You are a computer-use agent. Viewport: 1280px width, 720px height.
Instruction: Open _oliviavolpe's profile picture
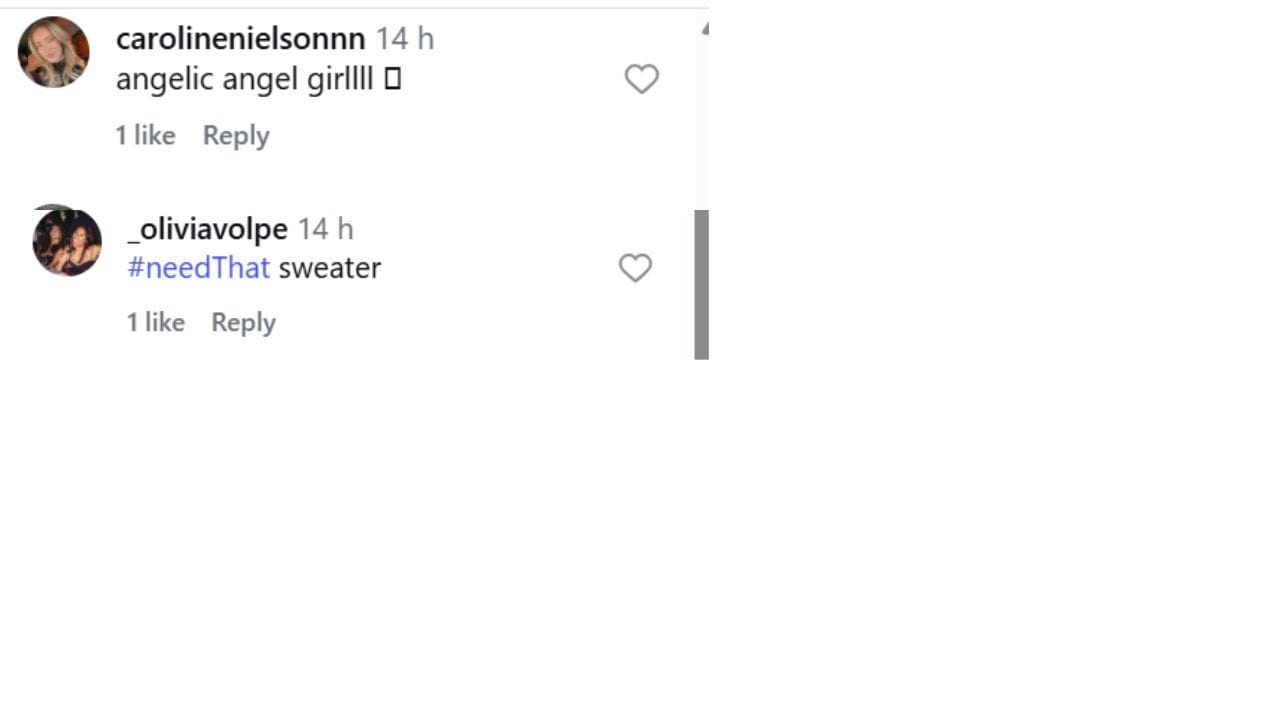coord(67,241)
